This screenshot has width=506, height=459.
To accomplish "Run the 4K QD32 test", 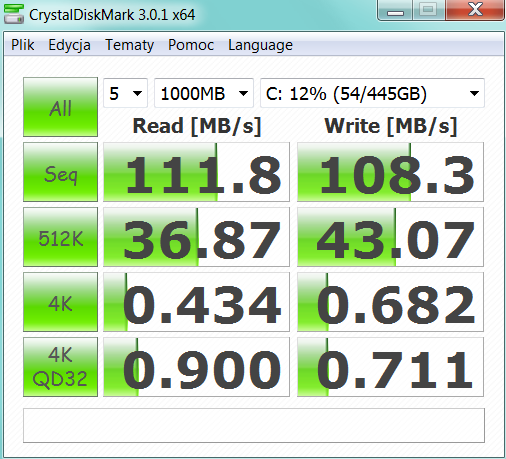I will click(x=60, y=367).
